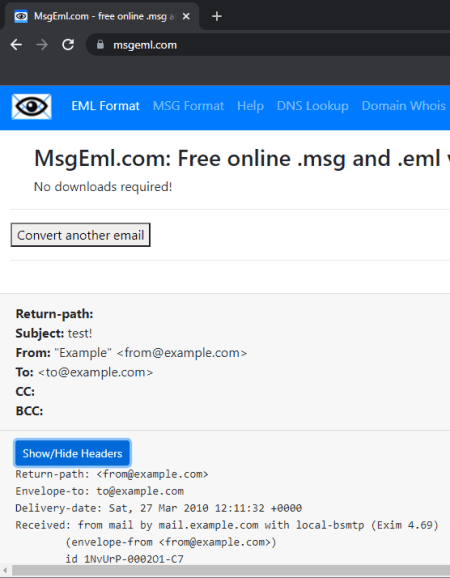Click the Convert another email button
Screen dimensions: 450x578
(80, 235)
